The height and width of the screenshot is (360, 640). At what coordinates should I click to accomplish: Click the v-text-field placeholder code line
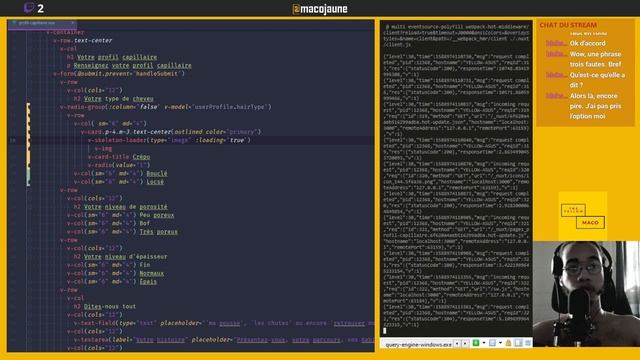pyautogui.click(x=224, y=323)
